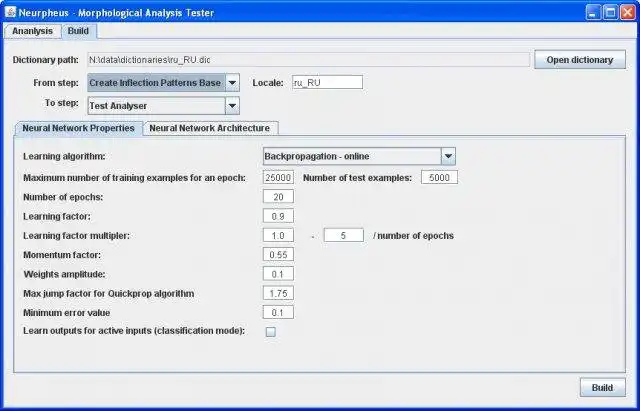Select the Neural Network Properties tab
Image resolution: width=640 pixels, height=411 pixels.
click(x=78, y=128)
